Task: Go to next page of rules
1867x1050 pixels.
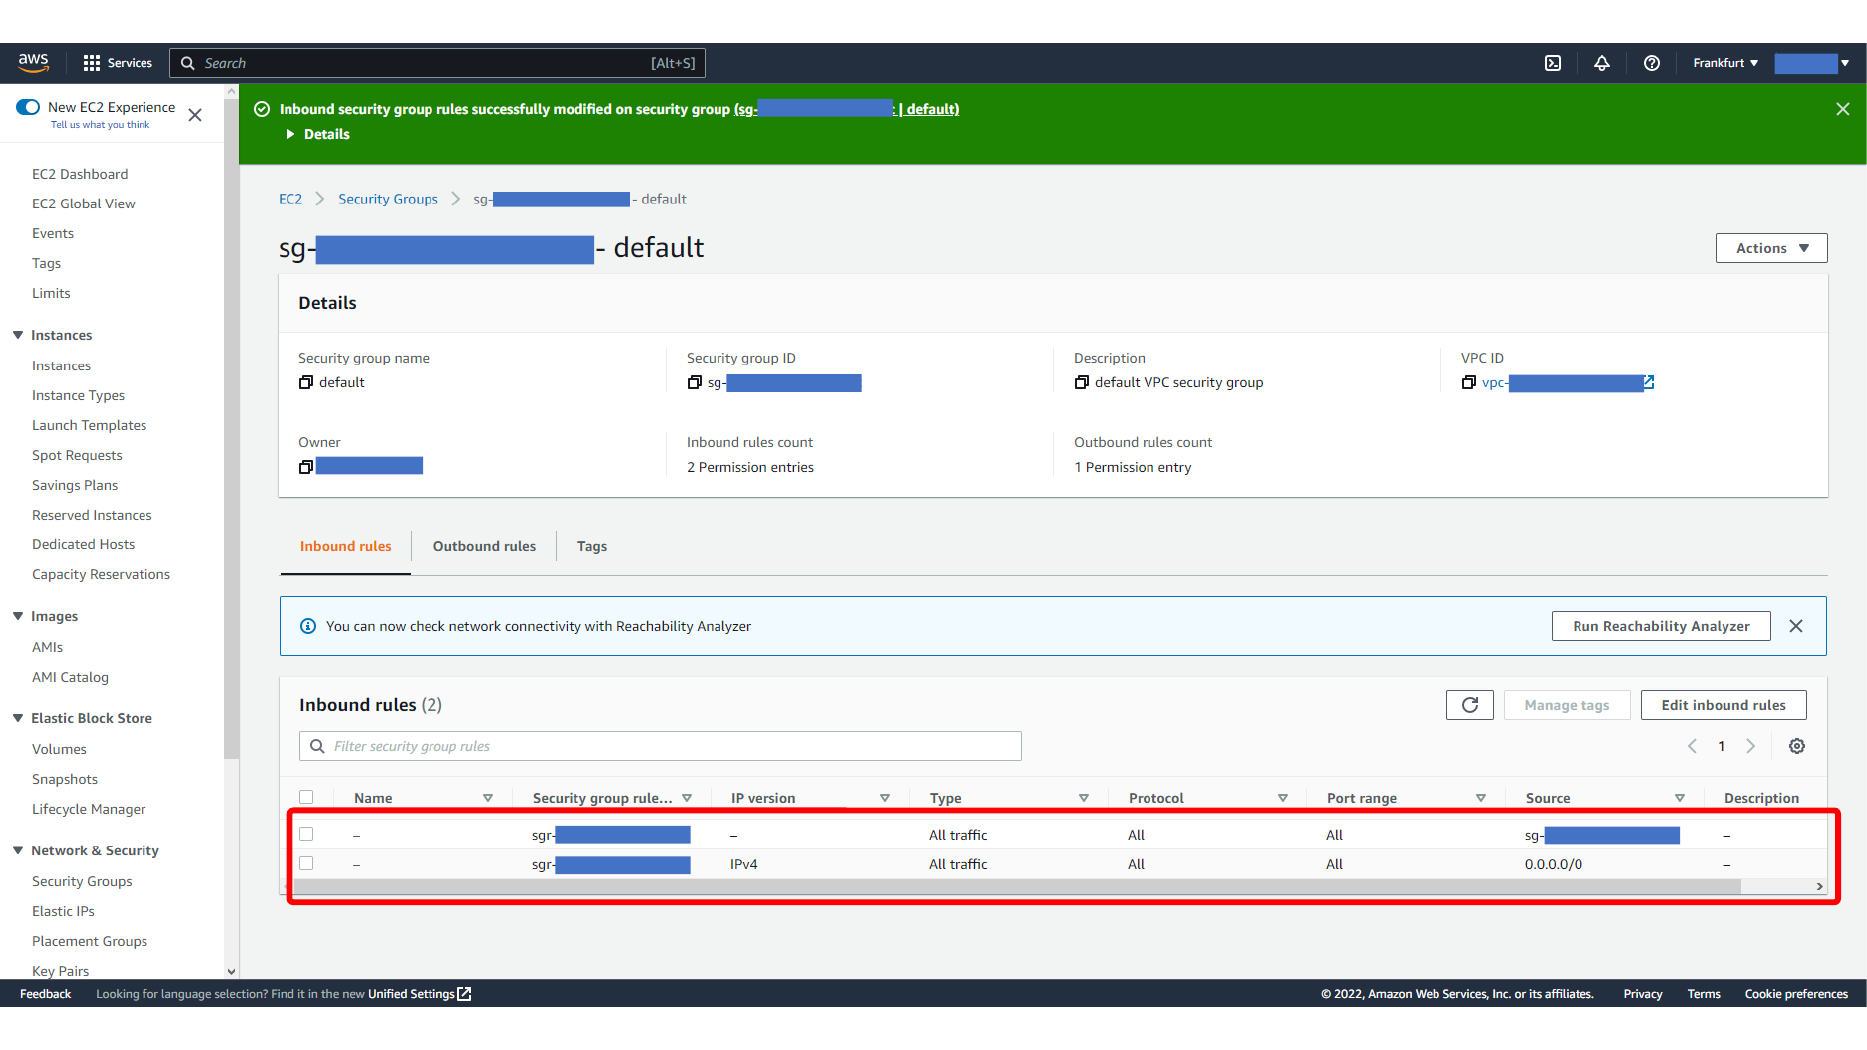Action: point(1751,746)
